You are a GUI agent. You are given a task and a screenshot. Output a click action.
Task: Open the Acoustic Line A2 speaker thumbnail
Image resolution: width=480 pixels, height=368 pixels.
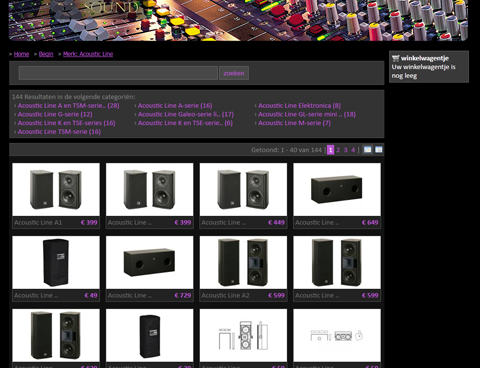pos(243,262)
